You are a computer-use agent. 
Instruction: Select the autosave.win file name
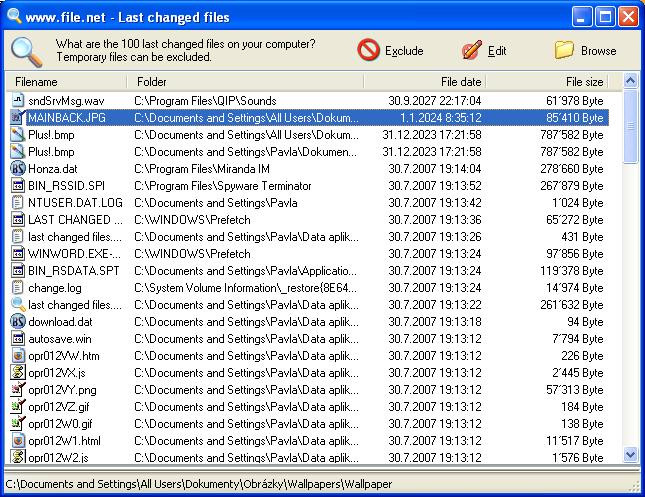[x=60, y=339]
